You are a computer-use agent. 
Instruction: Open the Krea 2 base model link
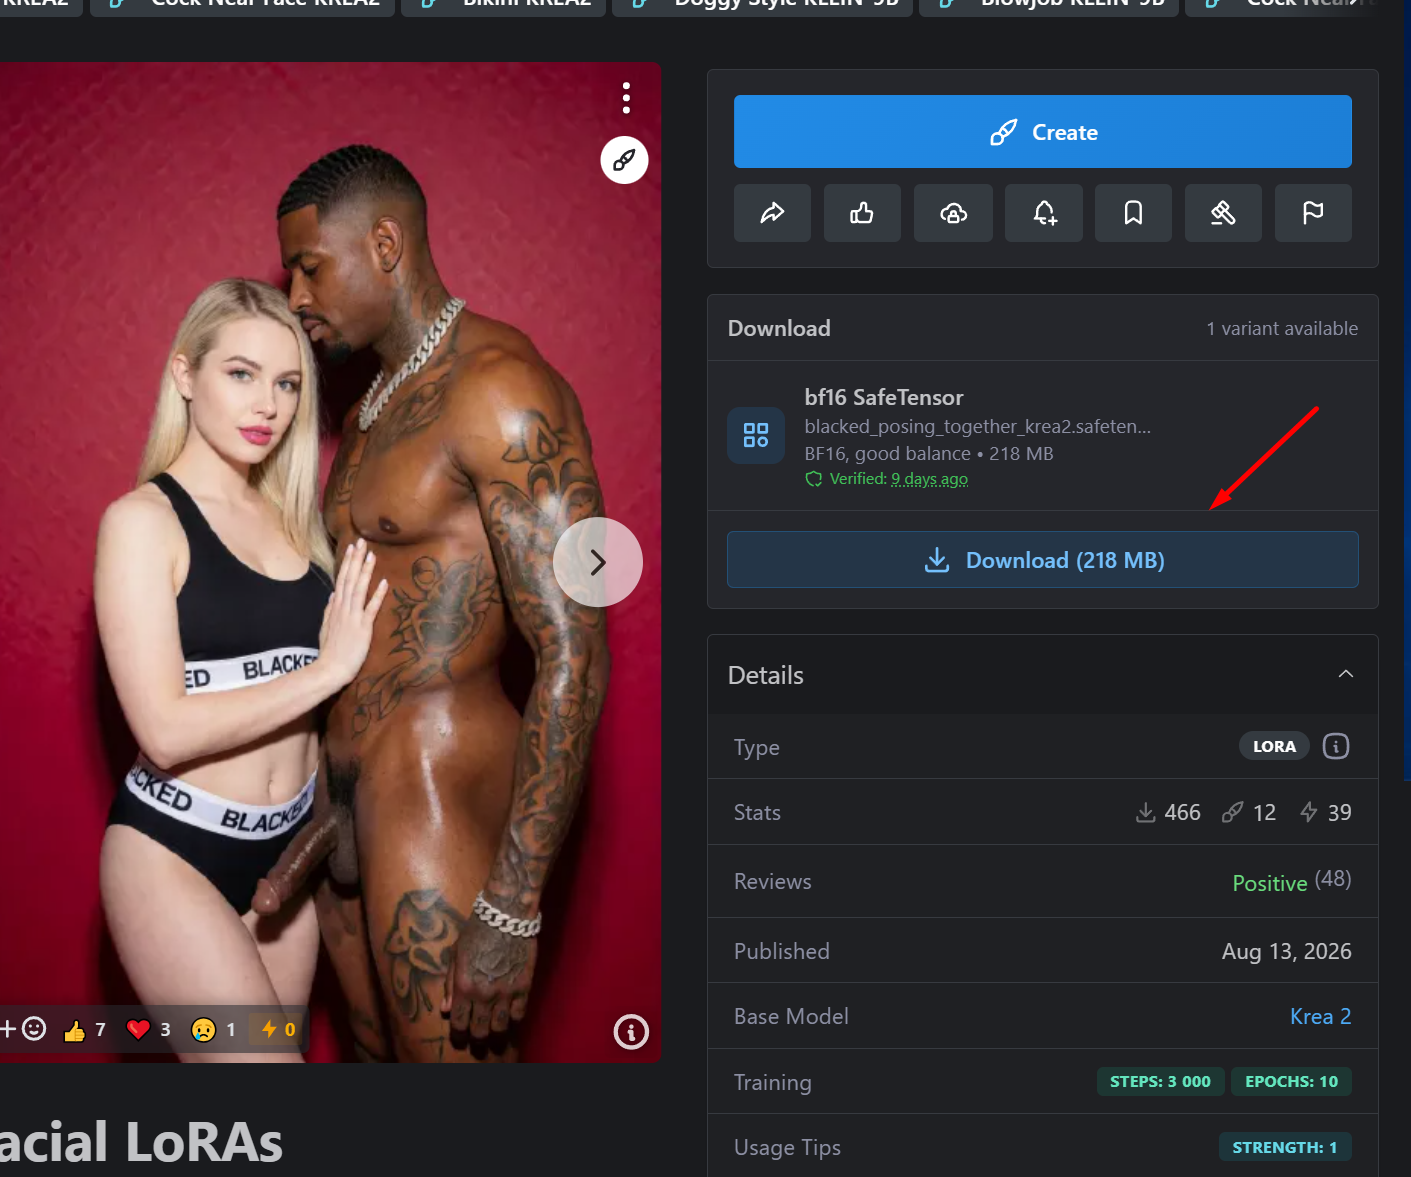click(x=1321, y=1016)
